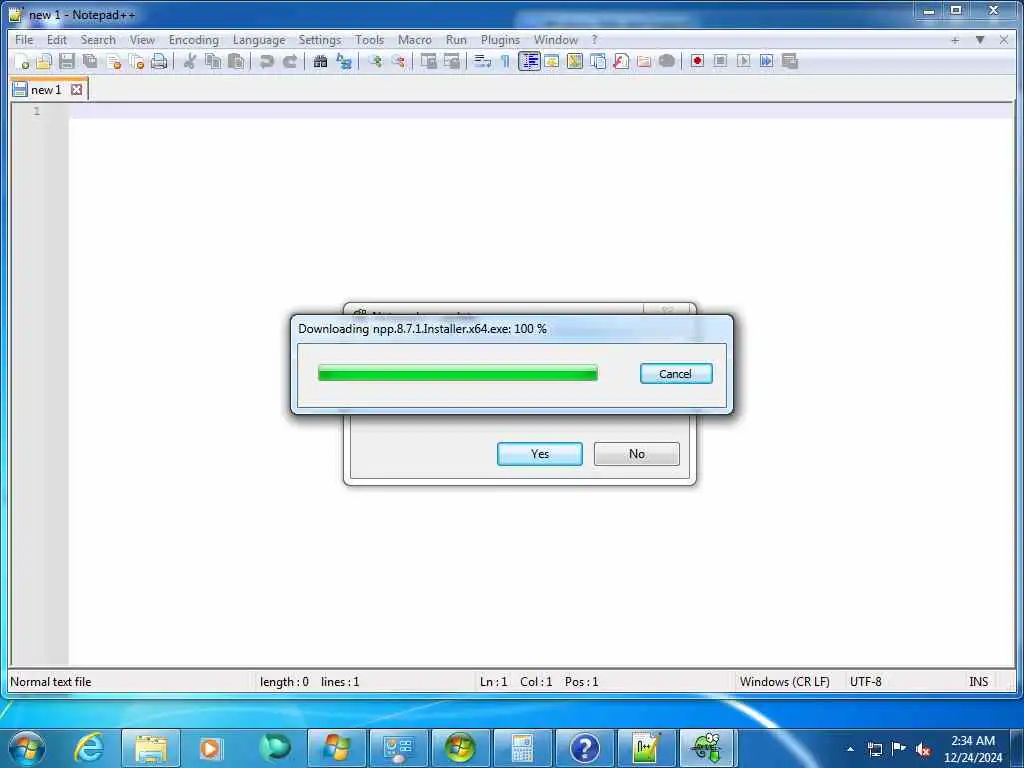Open Replace using toolbar icon
1024x768 pixels.
pyautogui.click(x=344, y=61)
